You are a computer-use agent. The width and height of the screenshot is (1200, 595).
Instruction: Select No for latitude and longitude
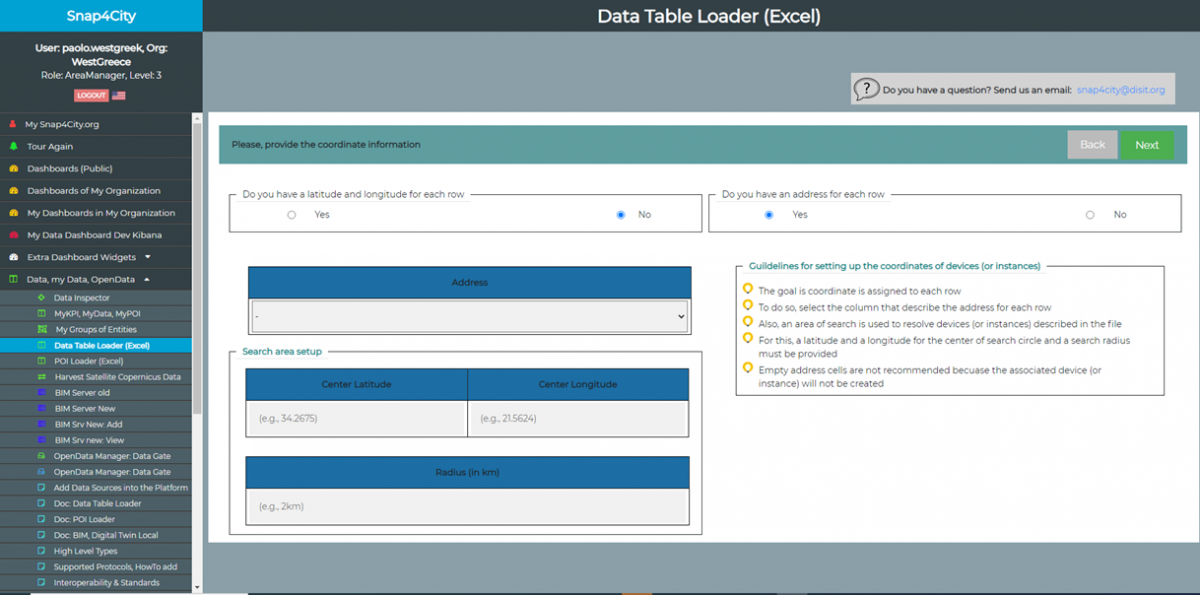pos(621,215)
